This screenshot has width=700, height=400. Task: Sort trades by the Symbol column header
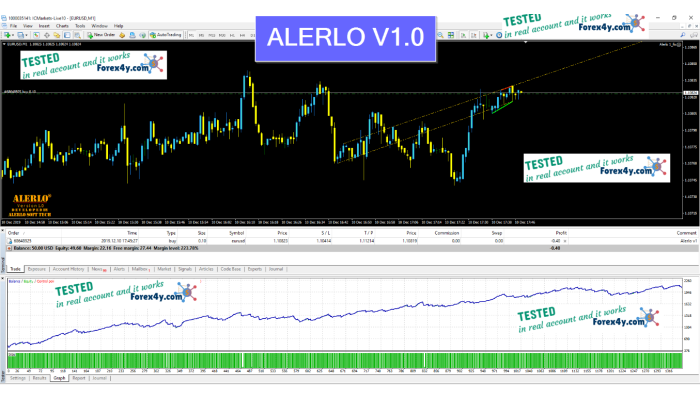pyautogui.click(x=237, y=233)
